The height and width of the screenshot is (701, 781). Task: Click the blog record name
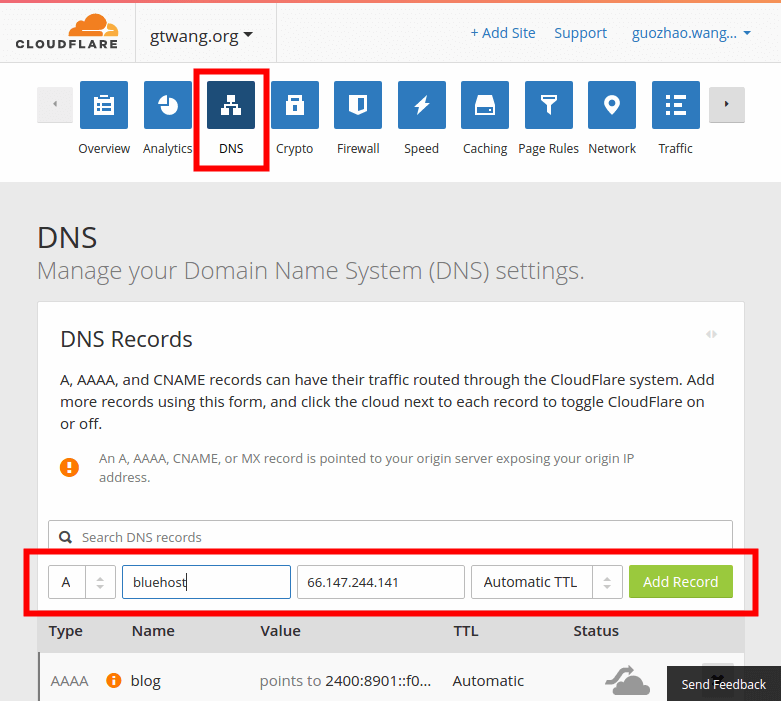(x=145, y=681)
